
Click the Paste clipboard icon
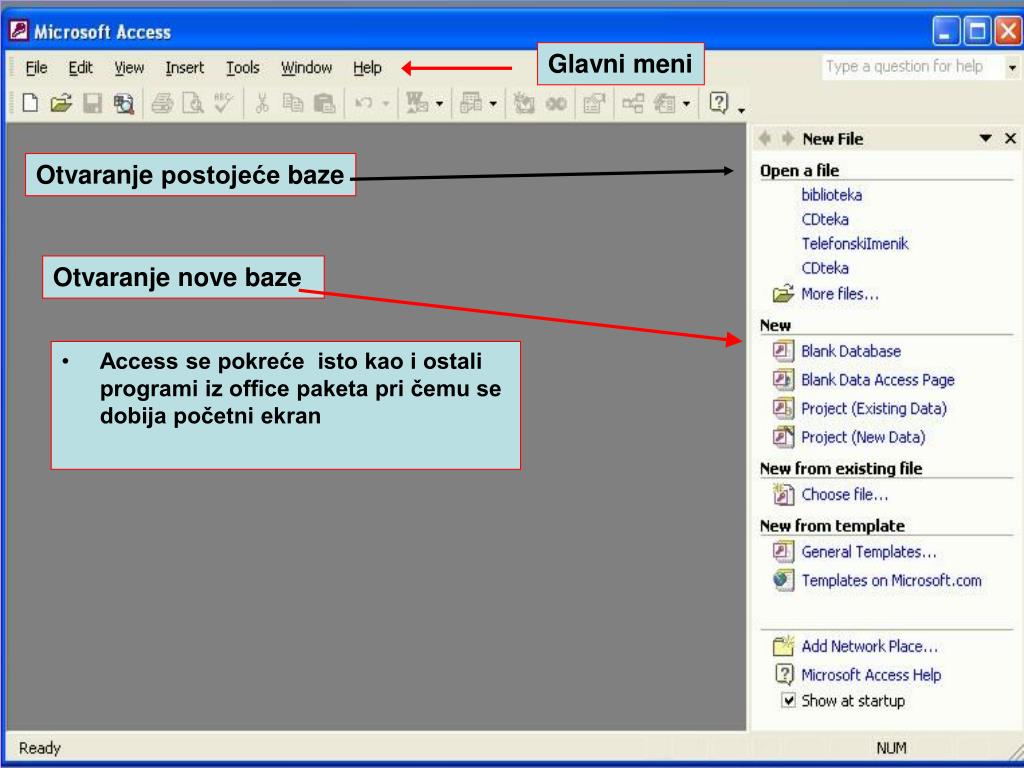[324, 103]
